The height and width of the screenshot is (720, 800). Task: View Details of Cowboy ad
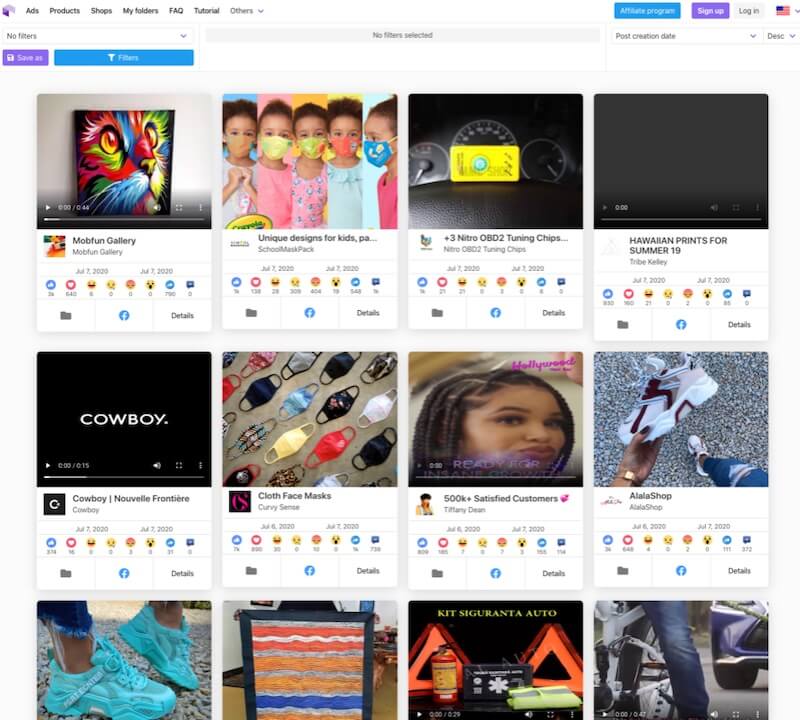point(182,574)
